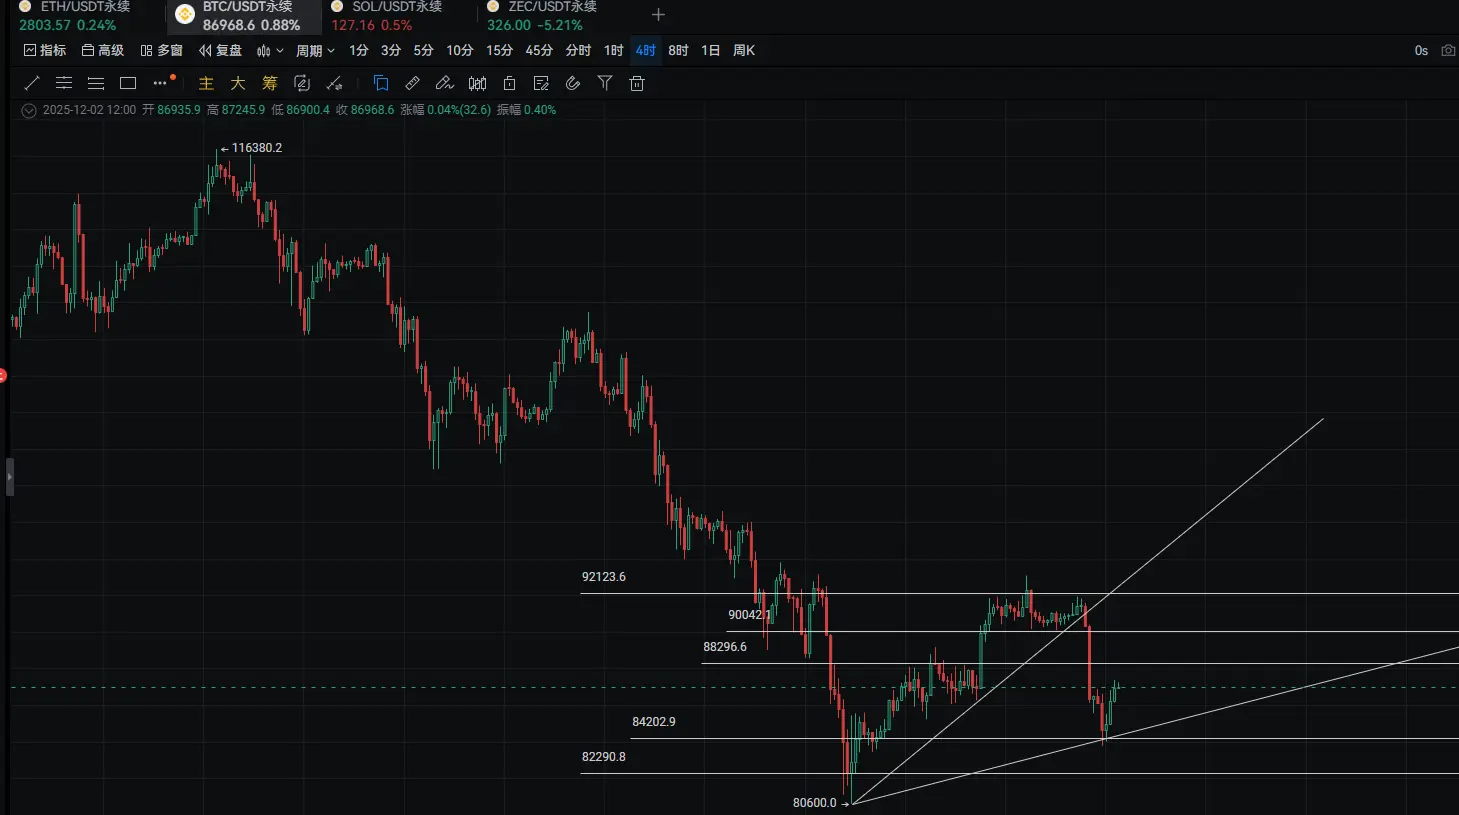Select the 92123.6 horizontal line label
Image resolution: width=1459 pixels, height=815 pixels.
(x=604, y=577)
